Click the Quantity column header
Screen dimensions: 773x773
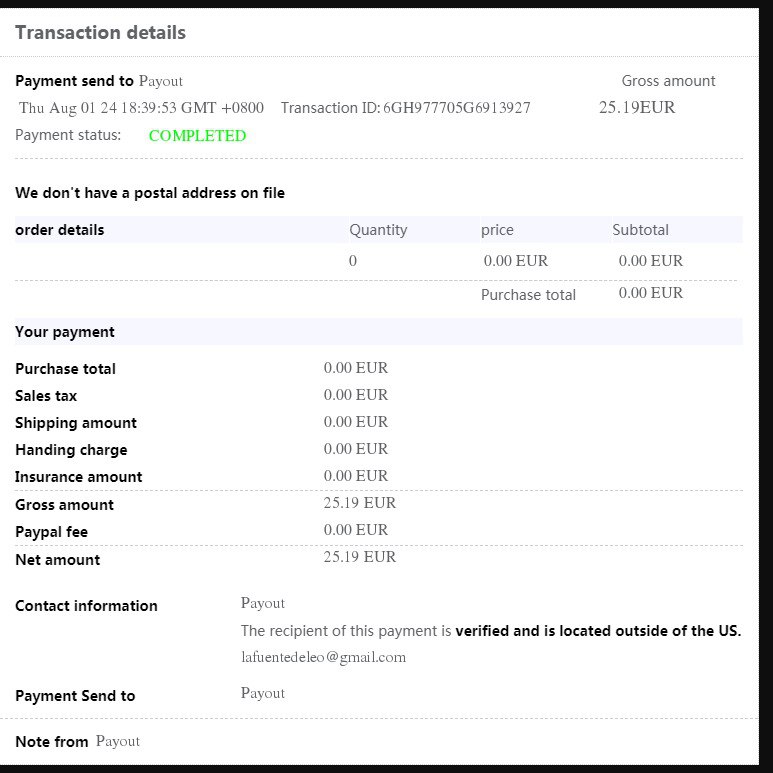click(x=378, y=230)
